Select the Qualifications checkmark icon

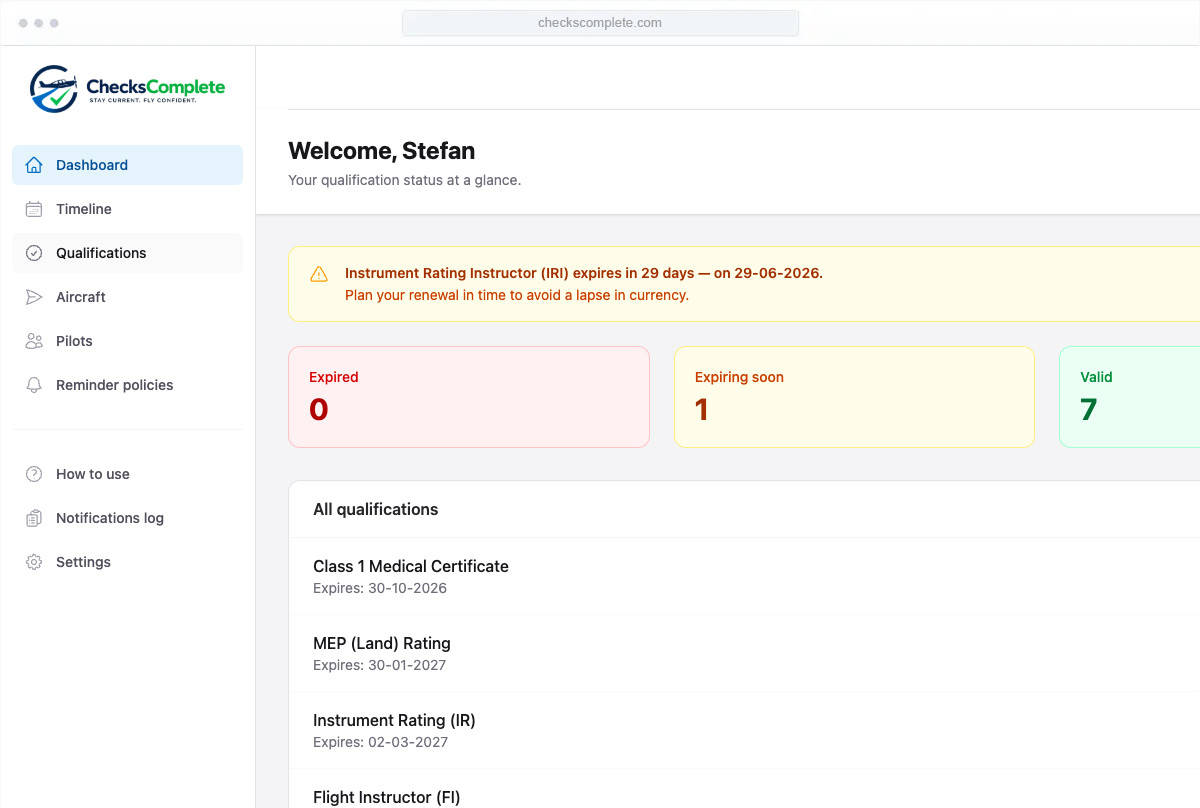pos(34,253)
